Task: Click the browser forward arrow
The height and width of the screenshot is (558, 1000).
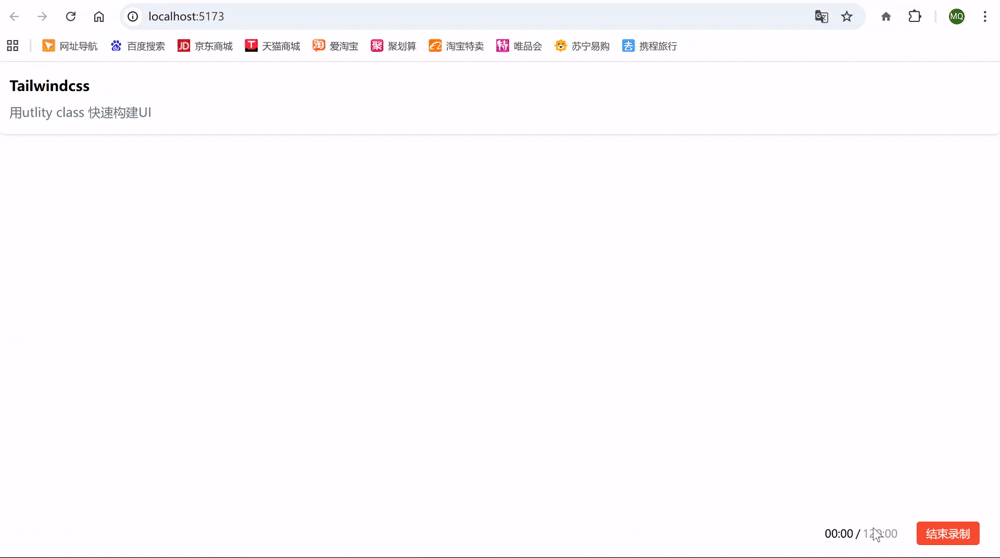Action: pyautogui.click(x=42, y=17)
